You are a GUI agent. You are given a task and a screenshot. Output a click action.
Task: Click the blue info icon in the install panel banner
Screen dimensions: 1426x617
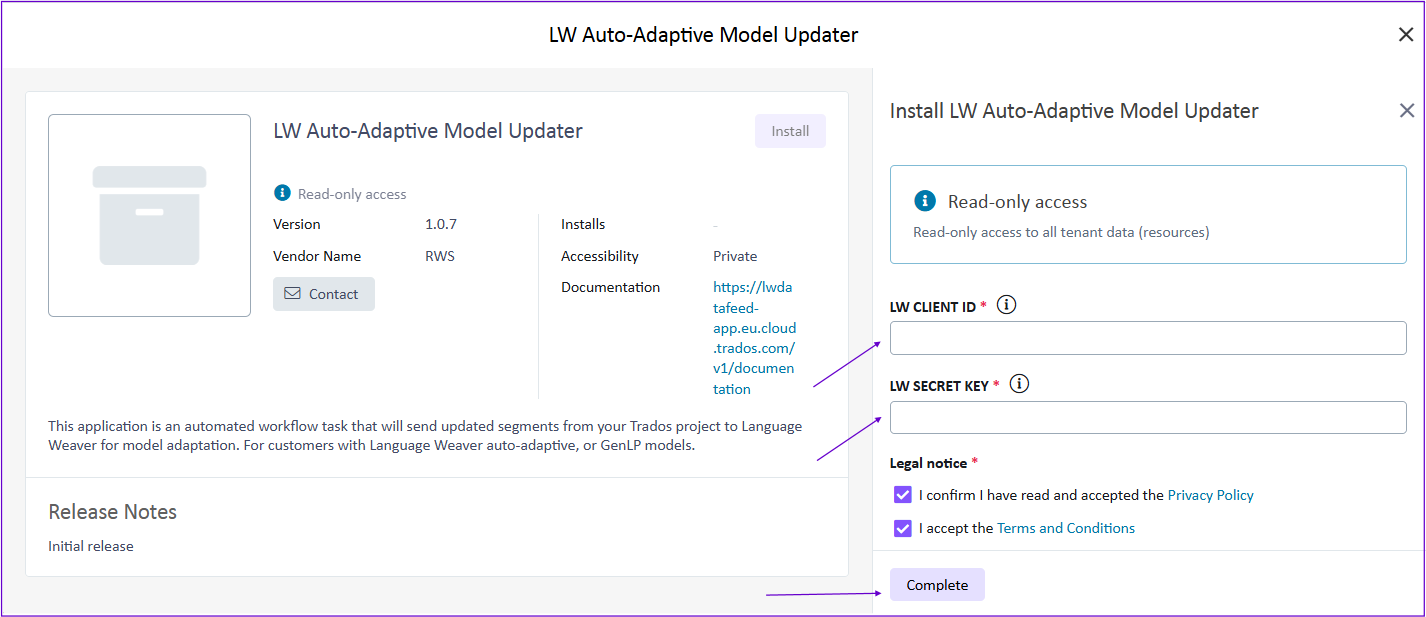click(x=925, y=201)
